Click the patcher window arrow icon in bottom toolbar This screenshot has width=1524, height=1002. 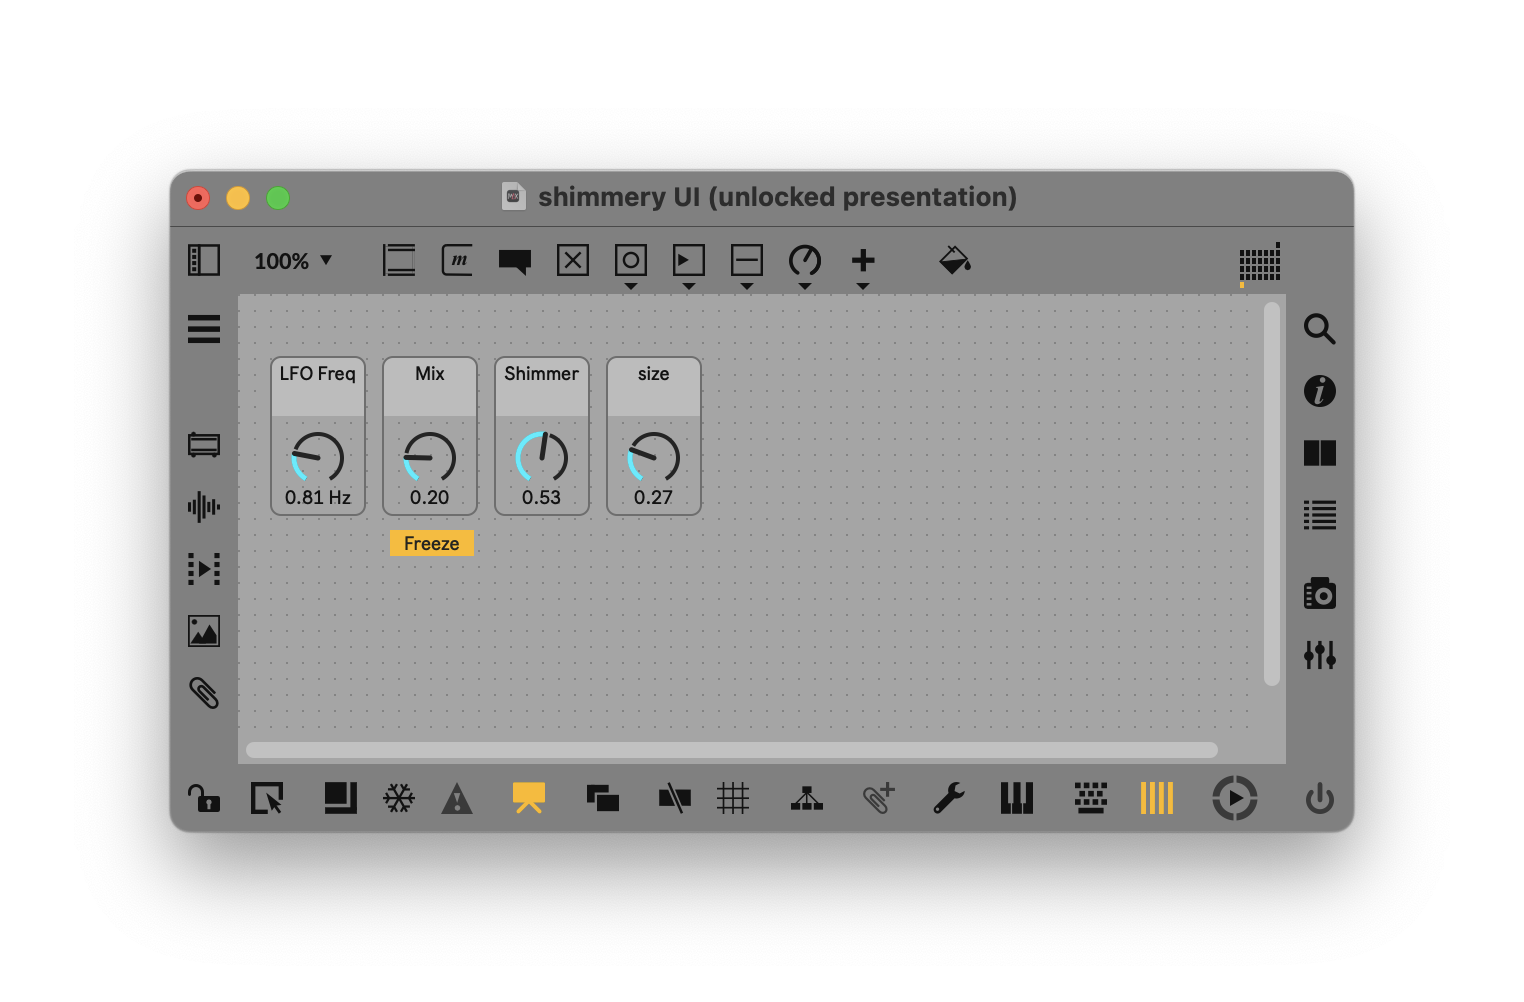click(267, 798)
